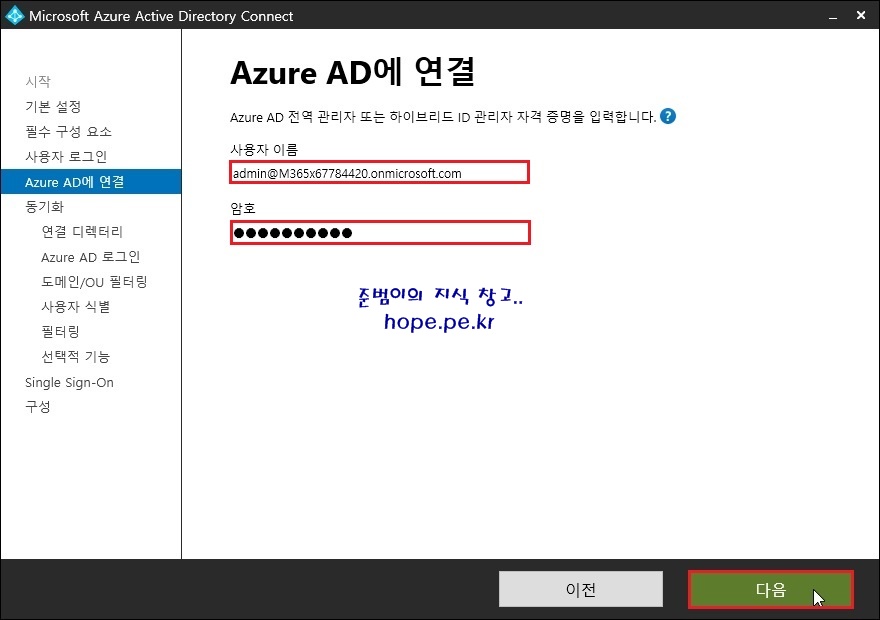Select 기본 설정 step in sidebar

point(53,107)
